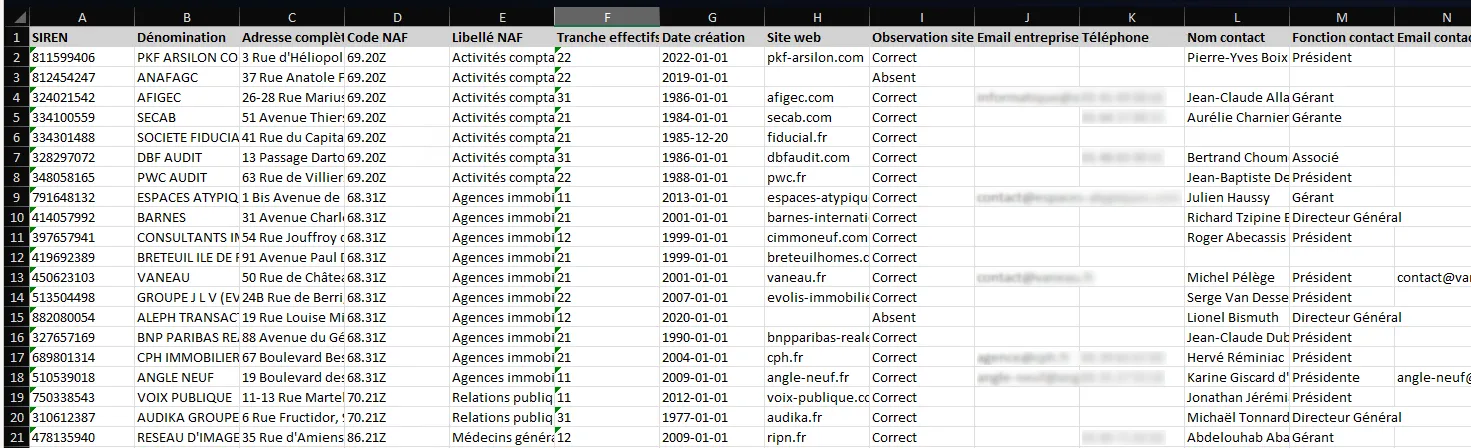
Task: Select contact cell Julien Haussy
Action: [x=1237, y=197]
